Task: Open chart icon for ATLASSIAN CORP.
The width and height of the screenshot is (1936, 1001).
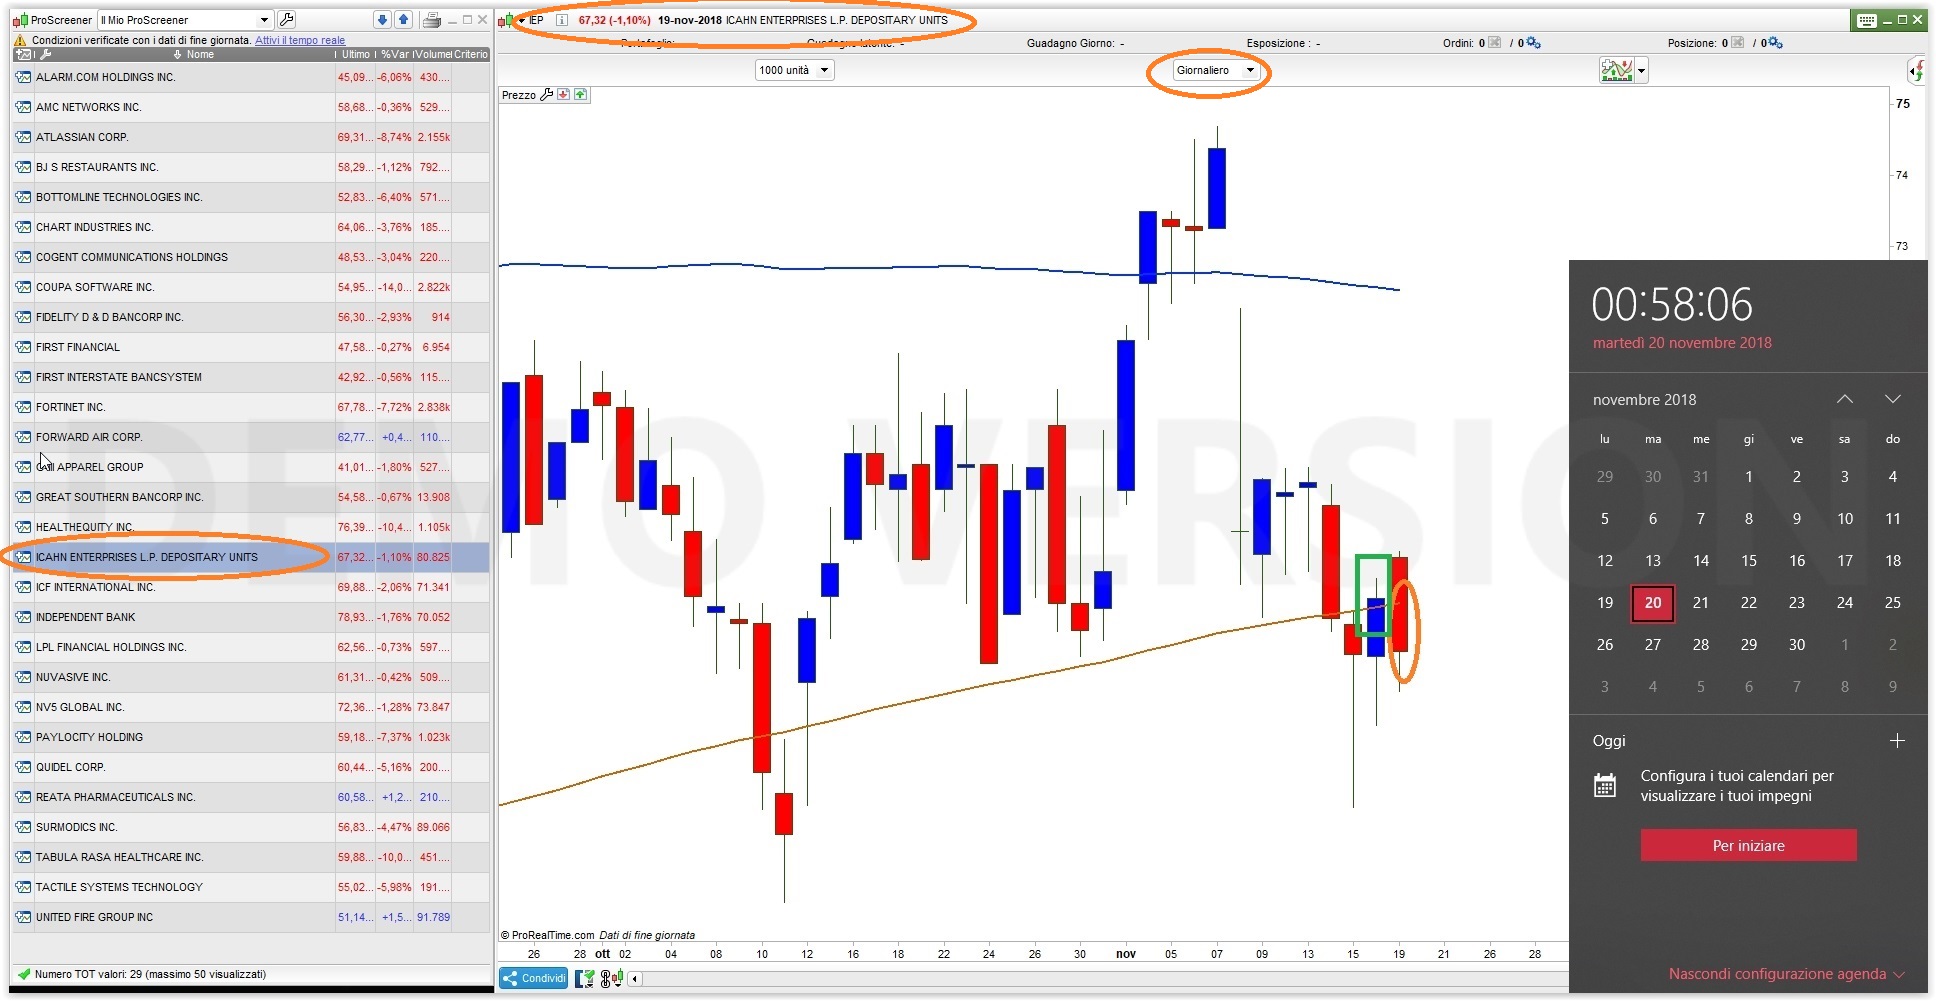Action: [x=23, y=137]
